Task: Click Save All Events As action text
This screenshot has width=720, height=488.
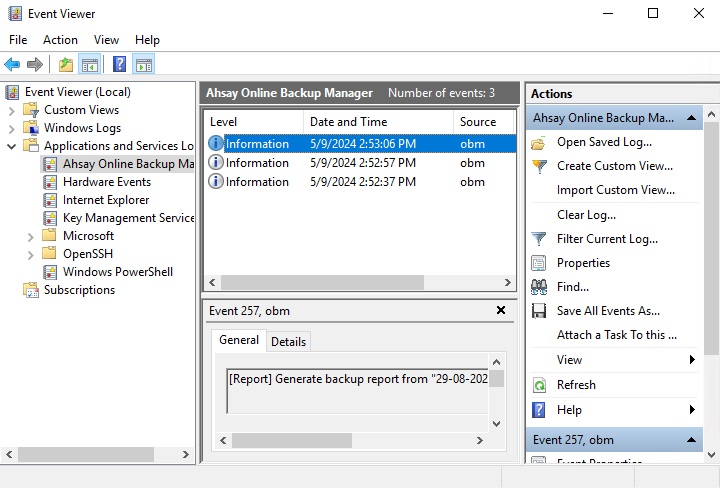Action: click(x=608, y=311)
